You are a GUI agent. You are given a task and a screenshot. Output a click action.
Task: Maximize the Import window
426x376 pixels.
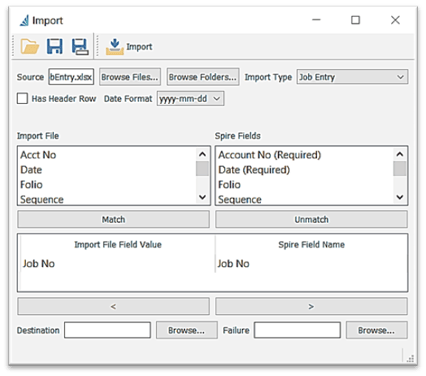point(356,20)
